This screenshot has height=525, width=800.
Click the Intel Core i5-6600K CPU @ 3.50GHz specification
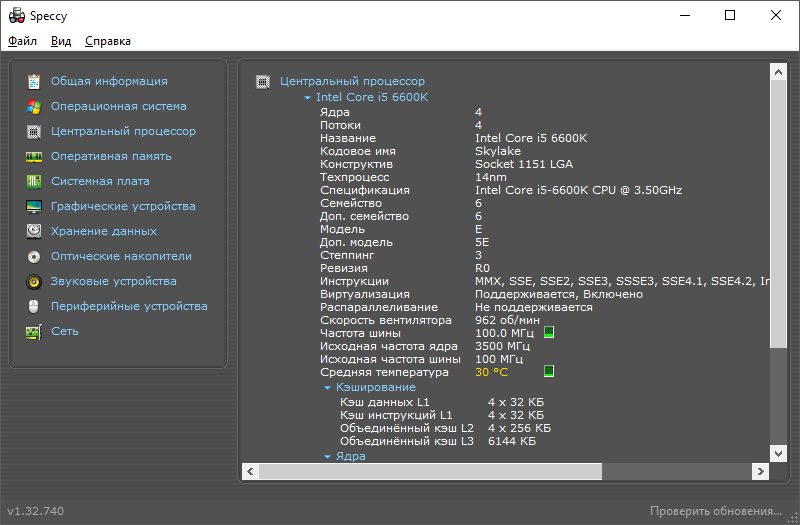click(579, 190)
